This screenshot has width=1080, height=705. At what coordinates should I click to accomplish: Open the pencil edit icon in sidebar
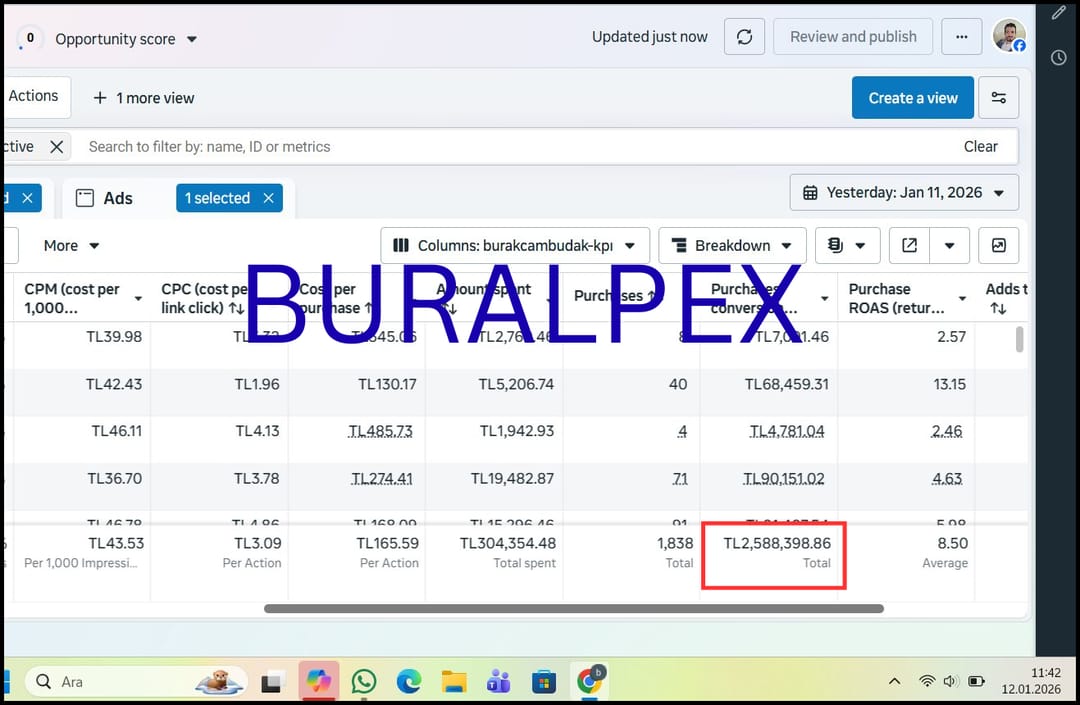coord(1059,13)
